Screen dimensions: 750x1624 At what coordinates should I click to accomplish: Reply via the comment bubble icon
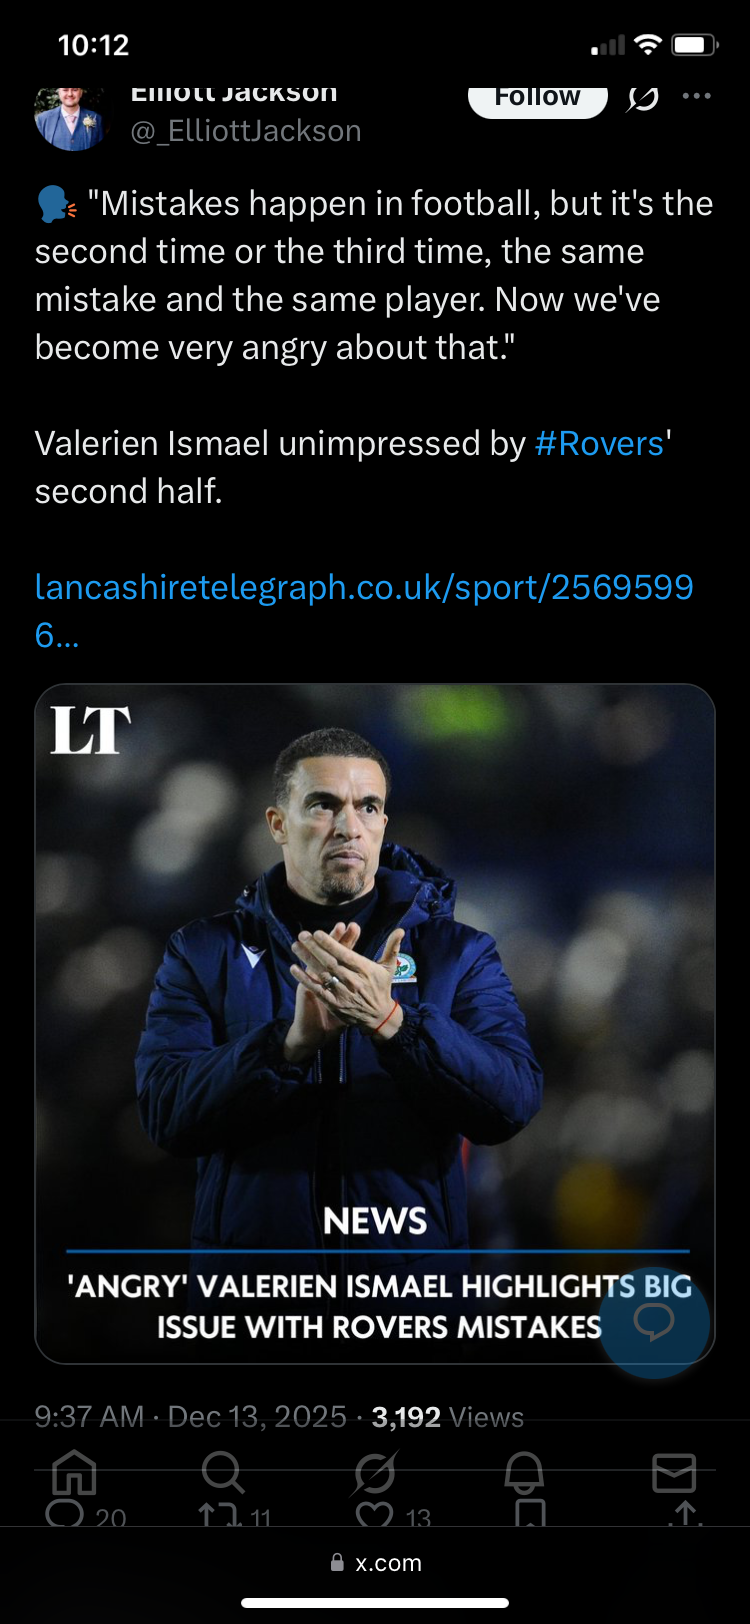[x=65, y=1516]
